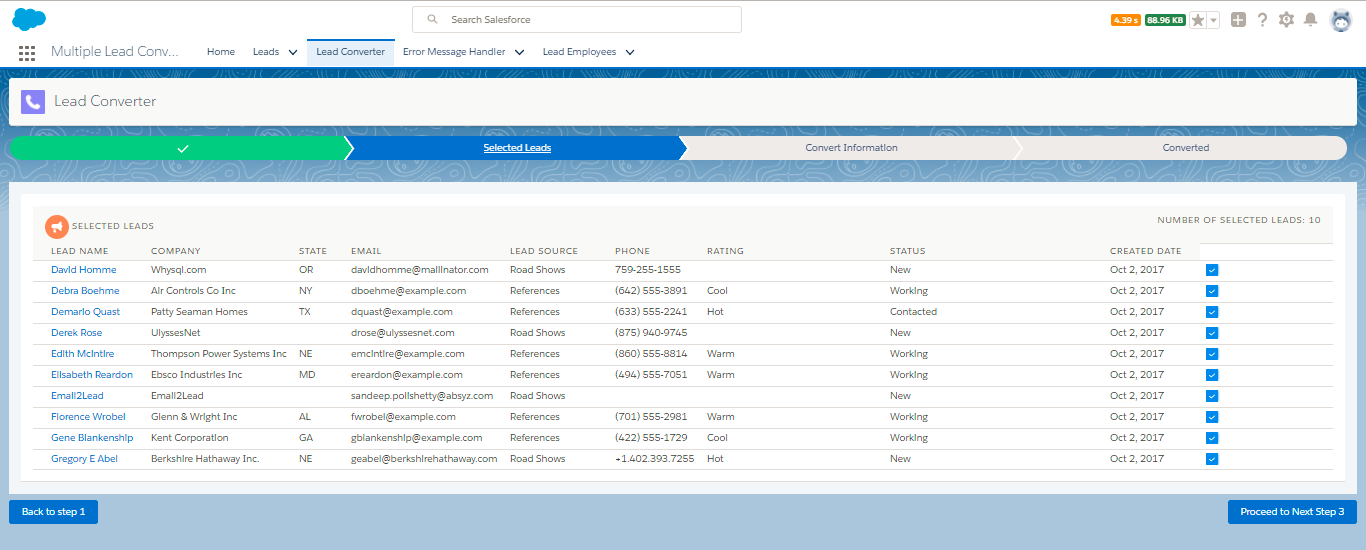Add page to favorites with star icon
This screenshot has width=1366, height=550.
pyautogui.click(x=1198, y=20)
